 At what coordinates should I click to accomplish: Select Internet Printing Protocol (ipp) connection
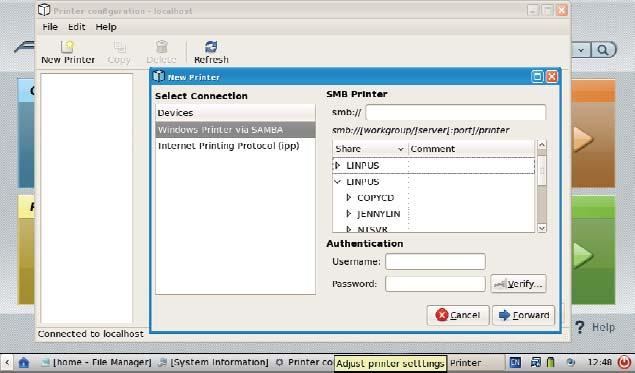click(235, 146)
